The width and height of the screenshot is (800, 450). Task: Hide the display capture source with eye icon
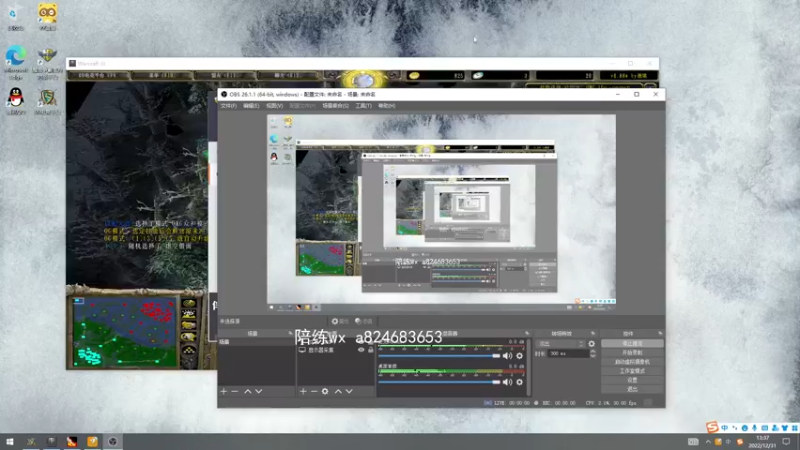coord(361,350)
